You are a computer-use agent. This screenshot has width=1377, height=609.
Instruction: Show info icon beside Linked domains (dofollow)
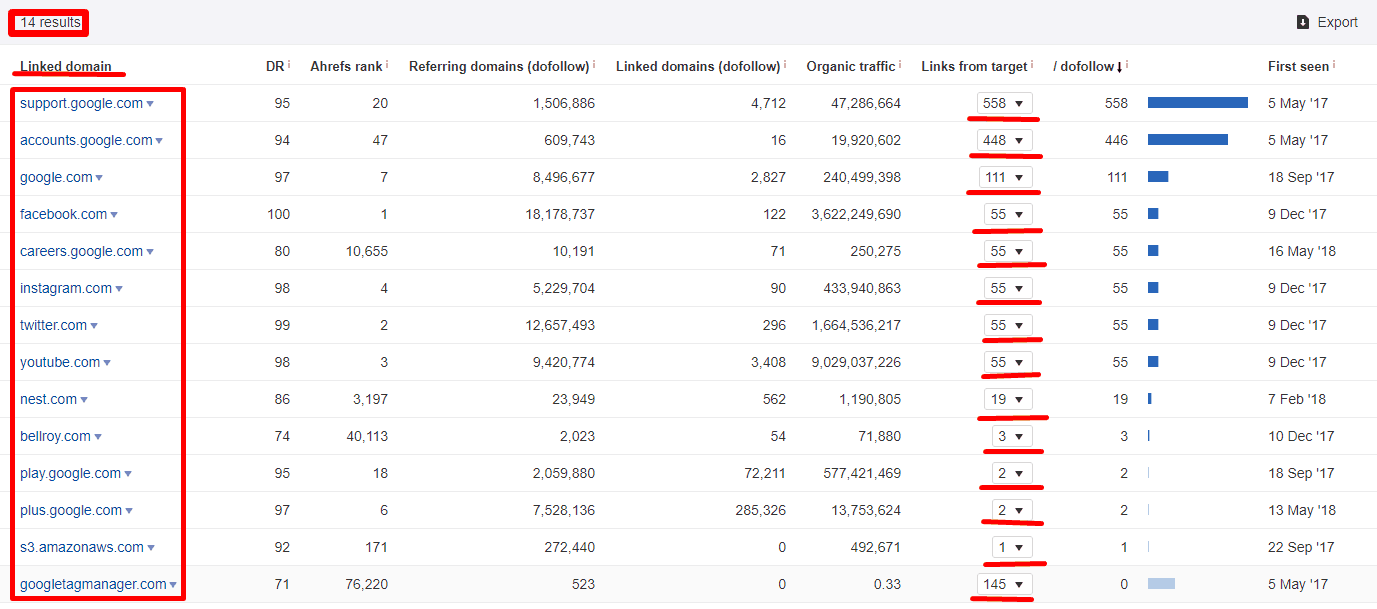784,64
